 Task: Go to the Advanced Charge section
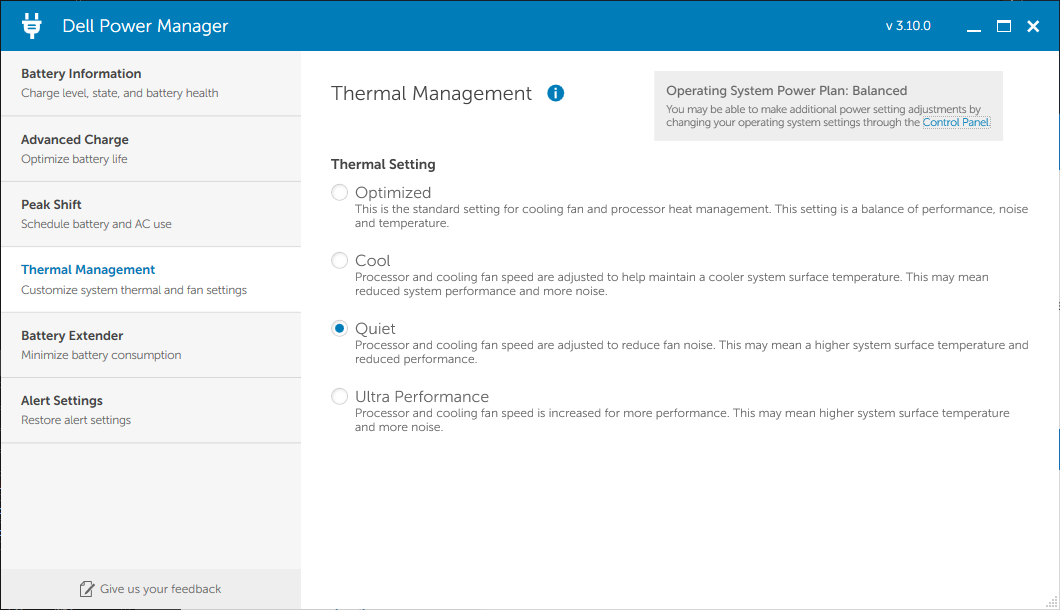pyautogui.click(x=150, y=149)
